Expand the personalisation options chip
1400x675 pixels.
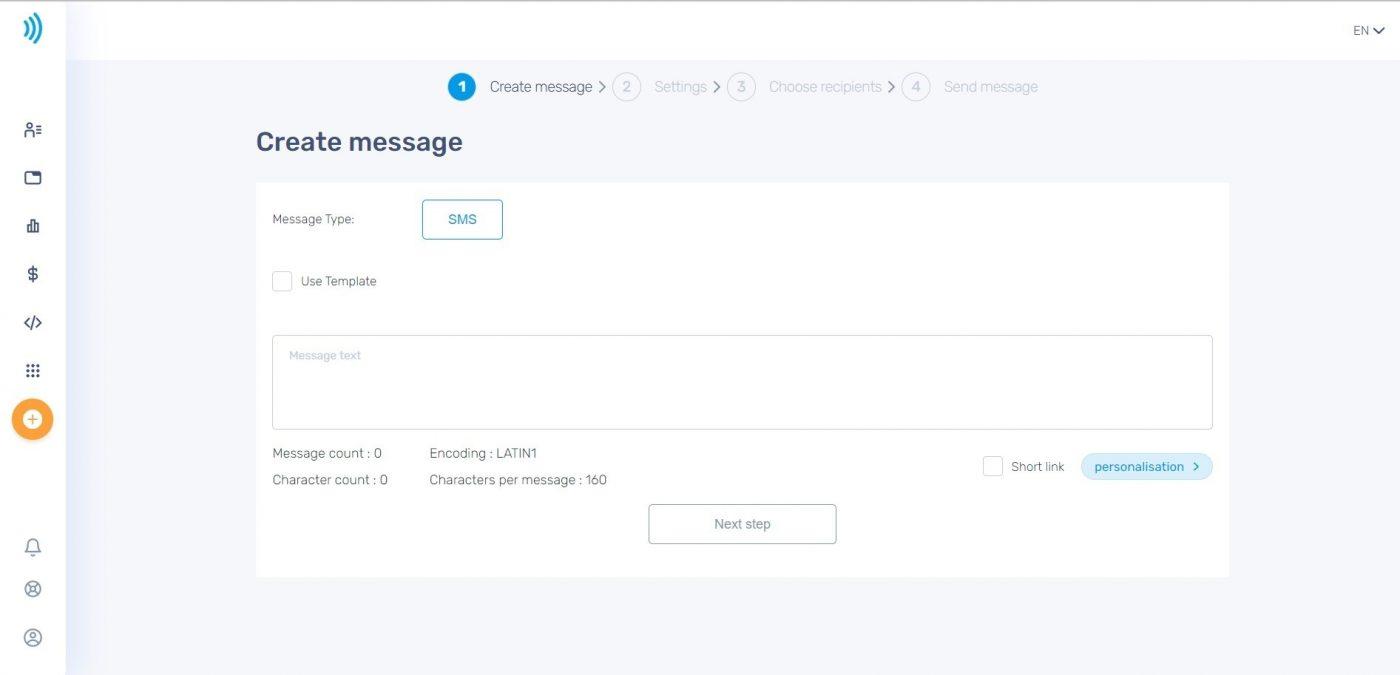1146,467
